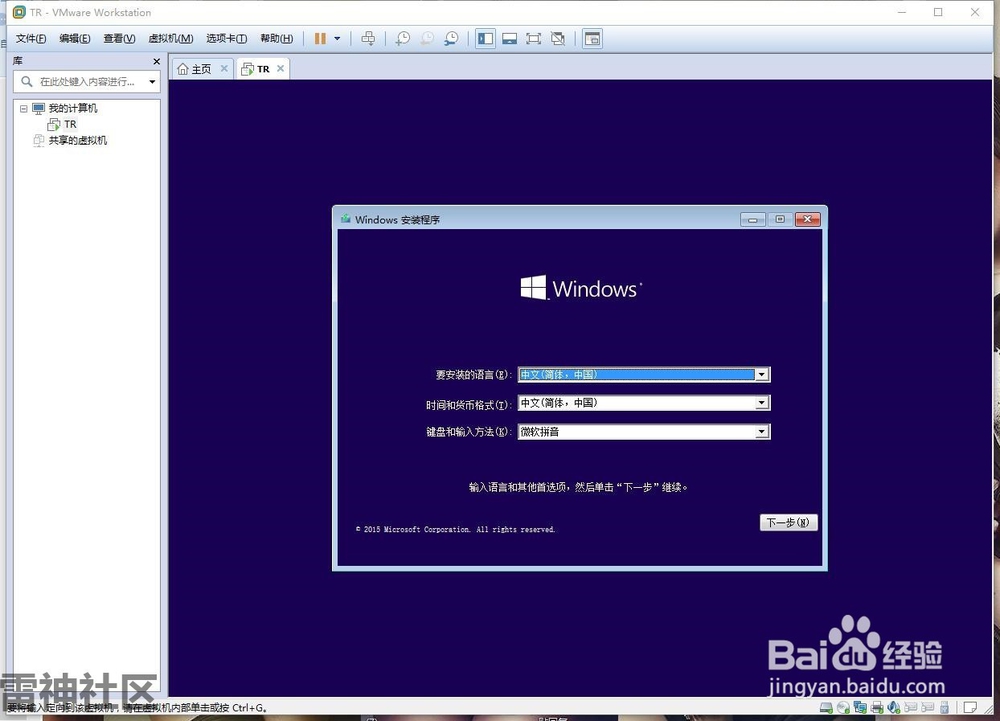The width and height of the screenshot is (1000, 721).
Task: Open the snapshot manager icon
Action: click(451, 39)
